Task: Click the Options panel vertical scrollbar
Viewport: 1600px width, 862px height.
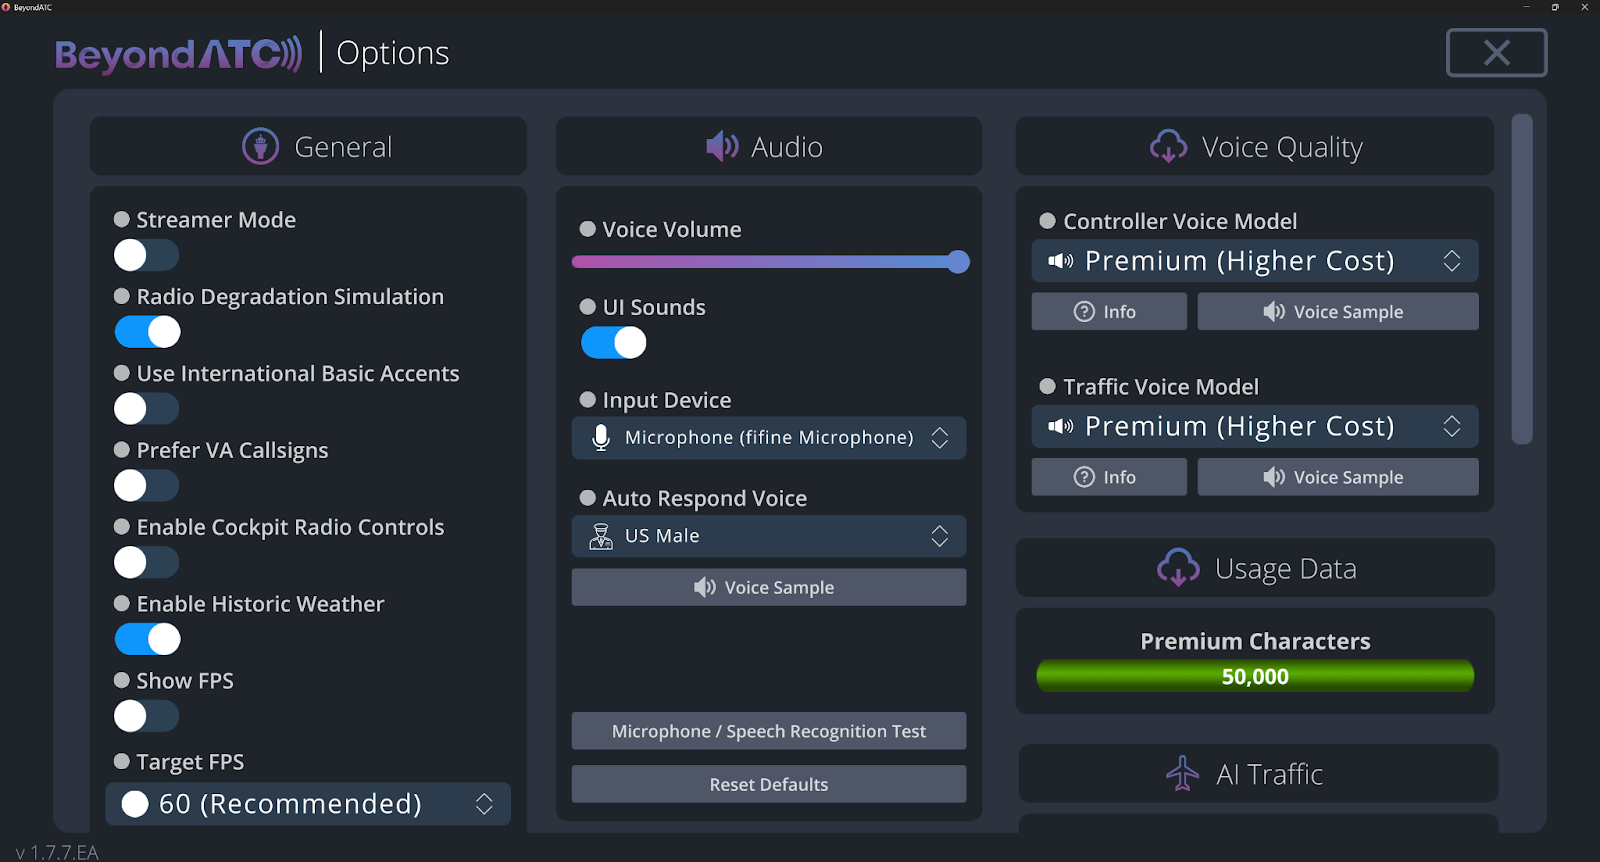Action: coord(1522,280)
